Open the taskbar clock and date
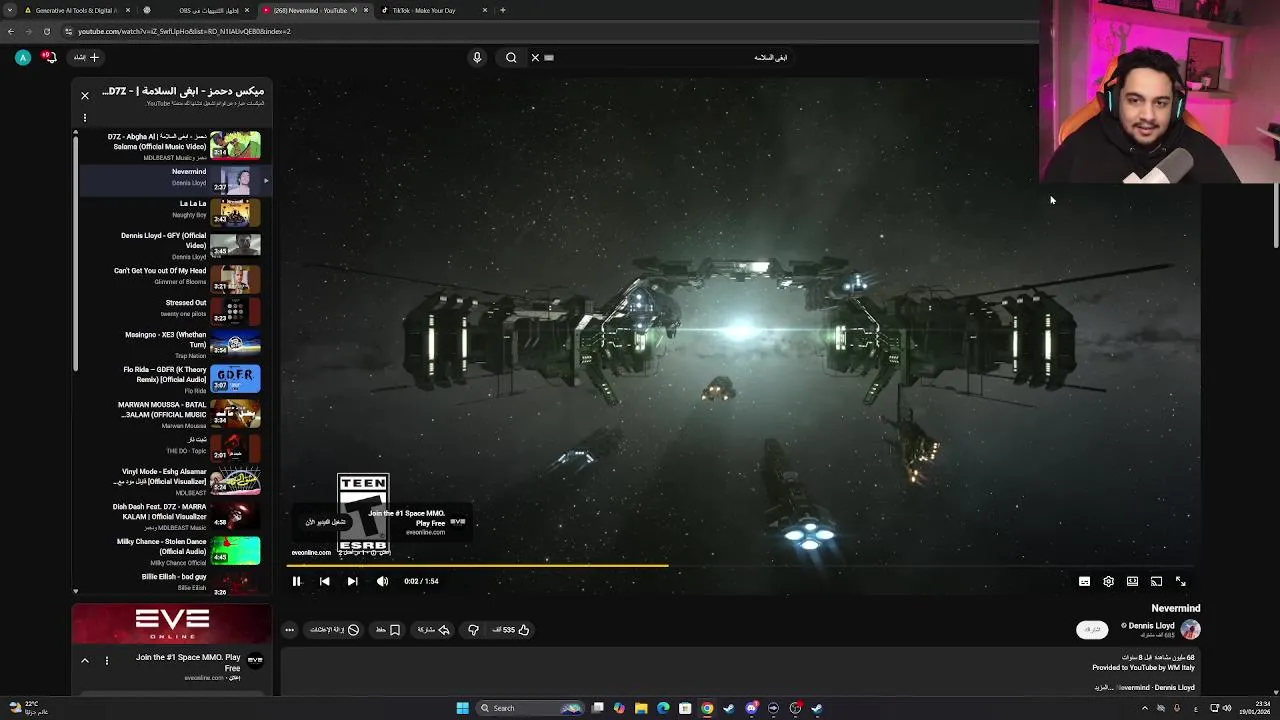 tap(1254, 708)
